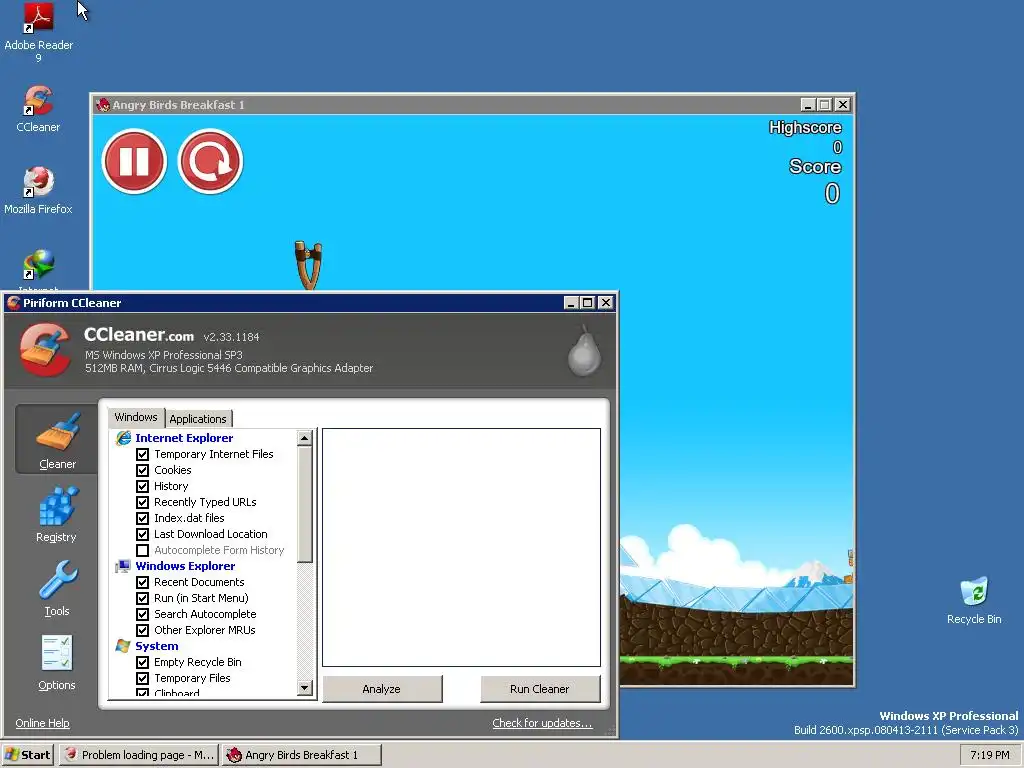Click CCleaner title bar icon

(14, 302)
